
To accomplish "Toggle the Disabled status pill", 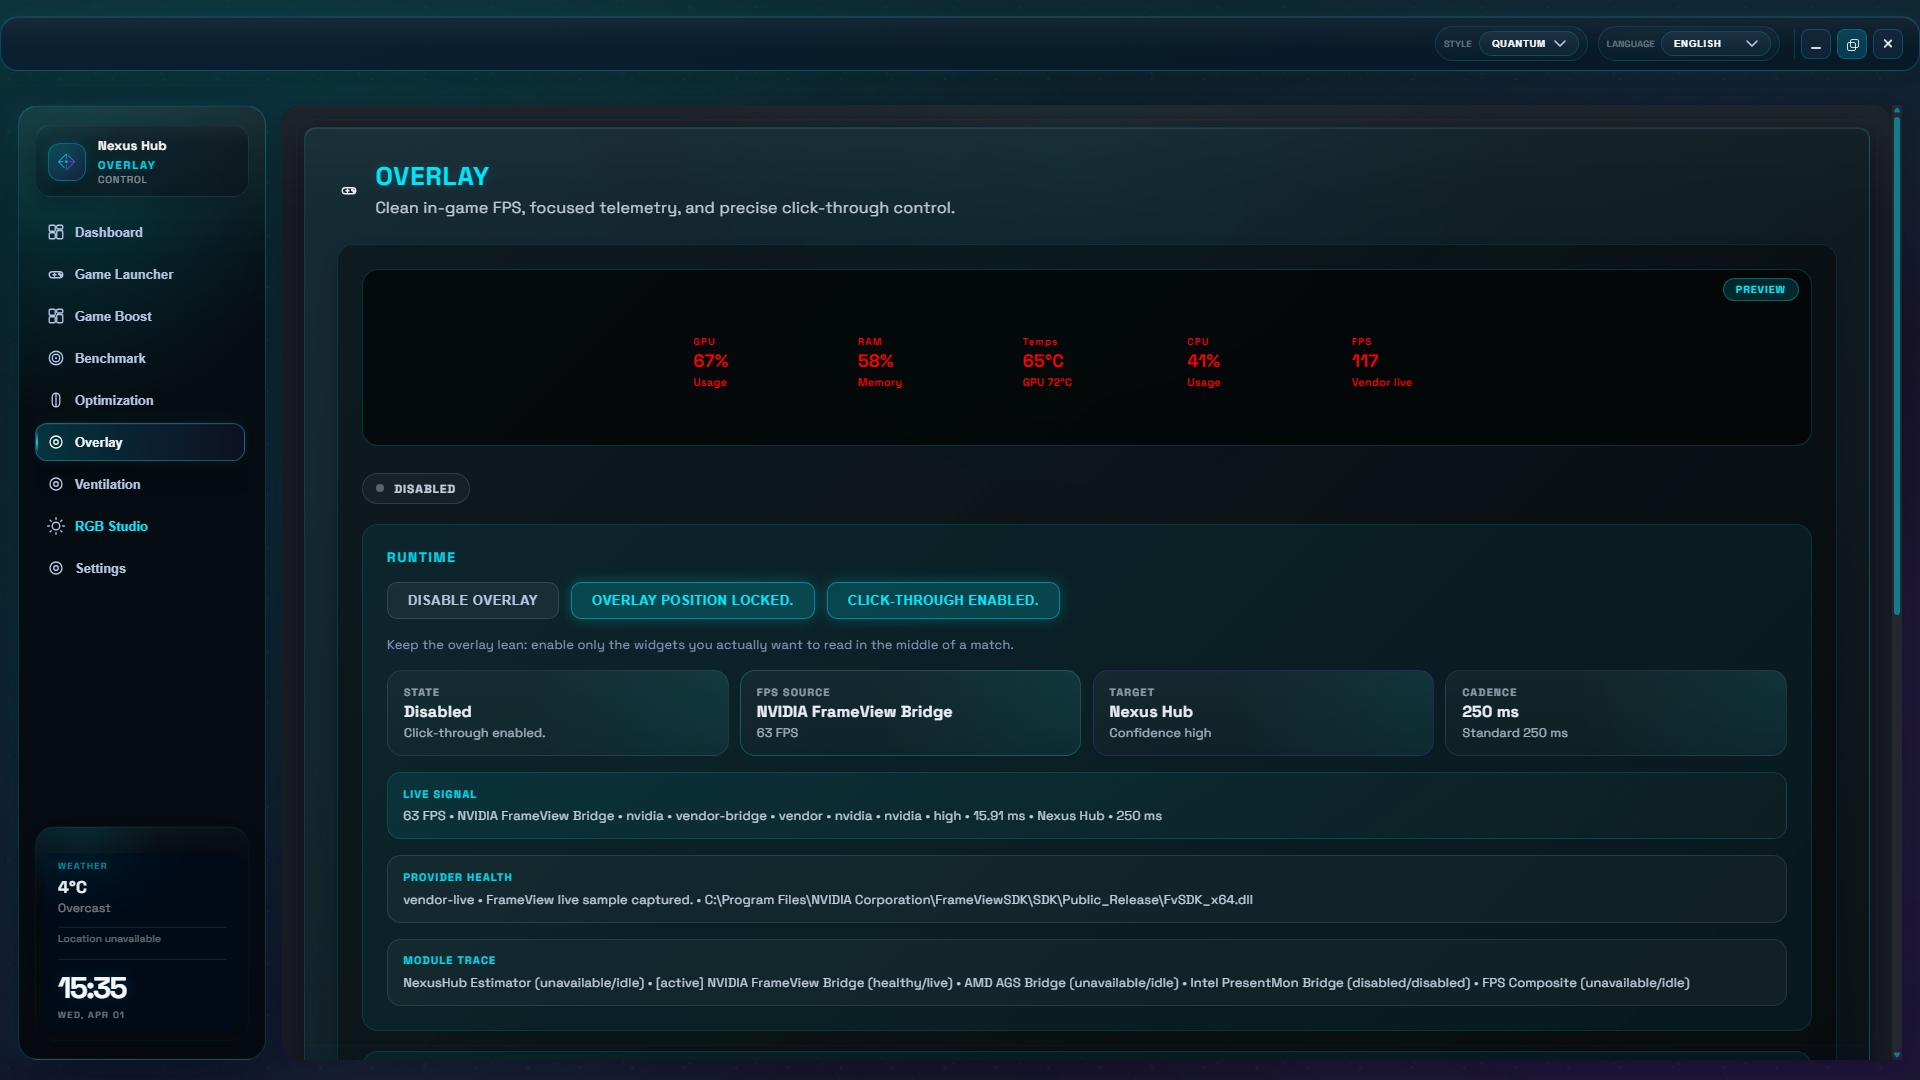I will pyautogui.click(x=415, y=489).
